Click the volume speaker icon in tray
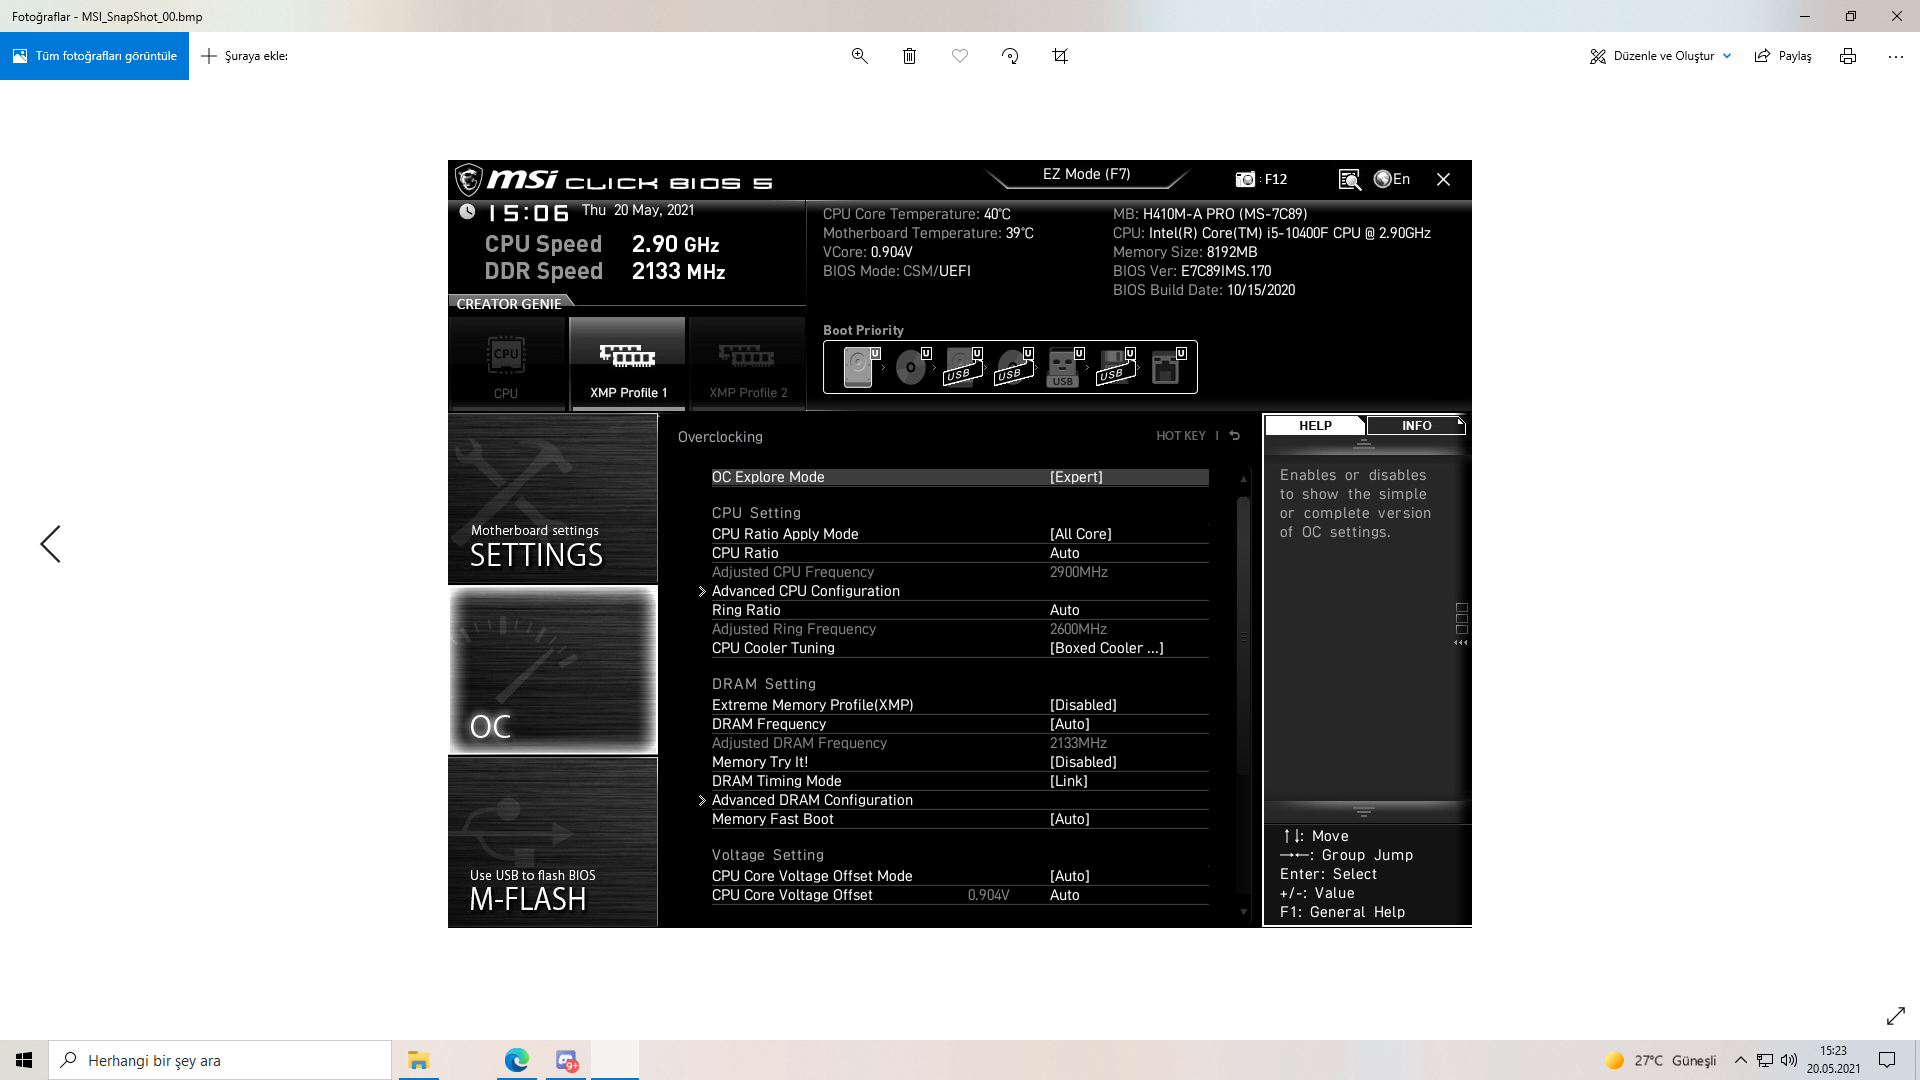Viewport: 1920px width, 1080px height. (x=1789, y=1060)
